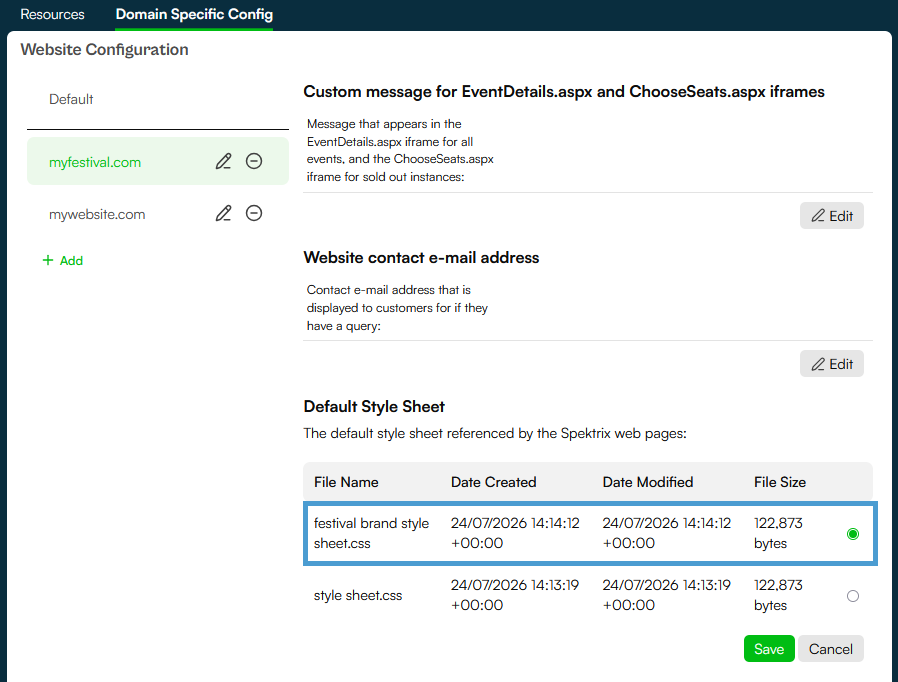Cancel the style sheet changes
This screenshot has width=898, height=682.
click(x=830, y=649)
